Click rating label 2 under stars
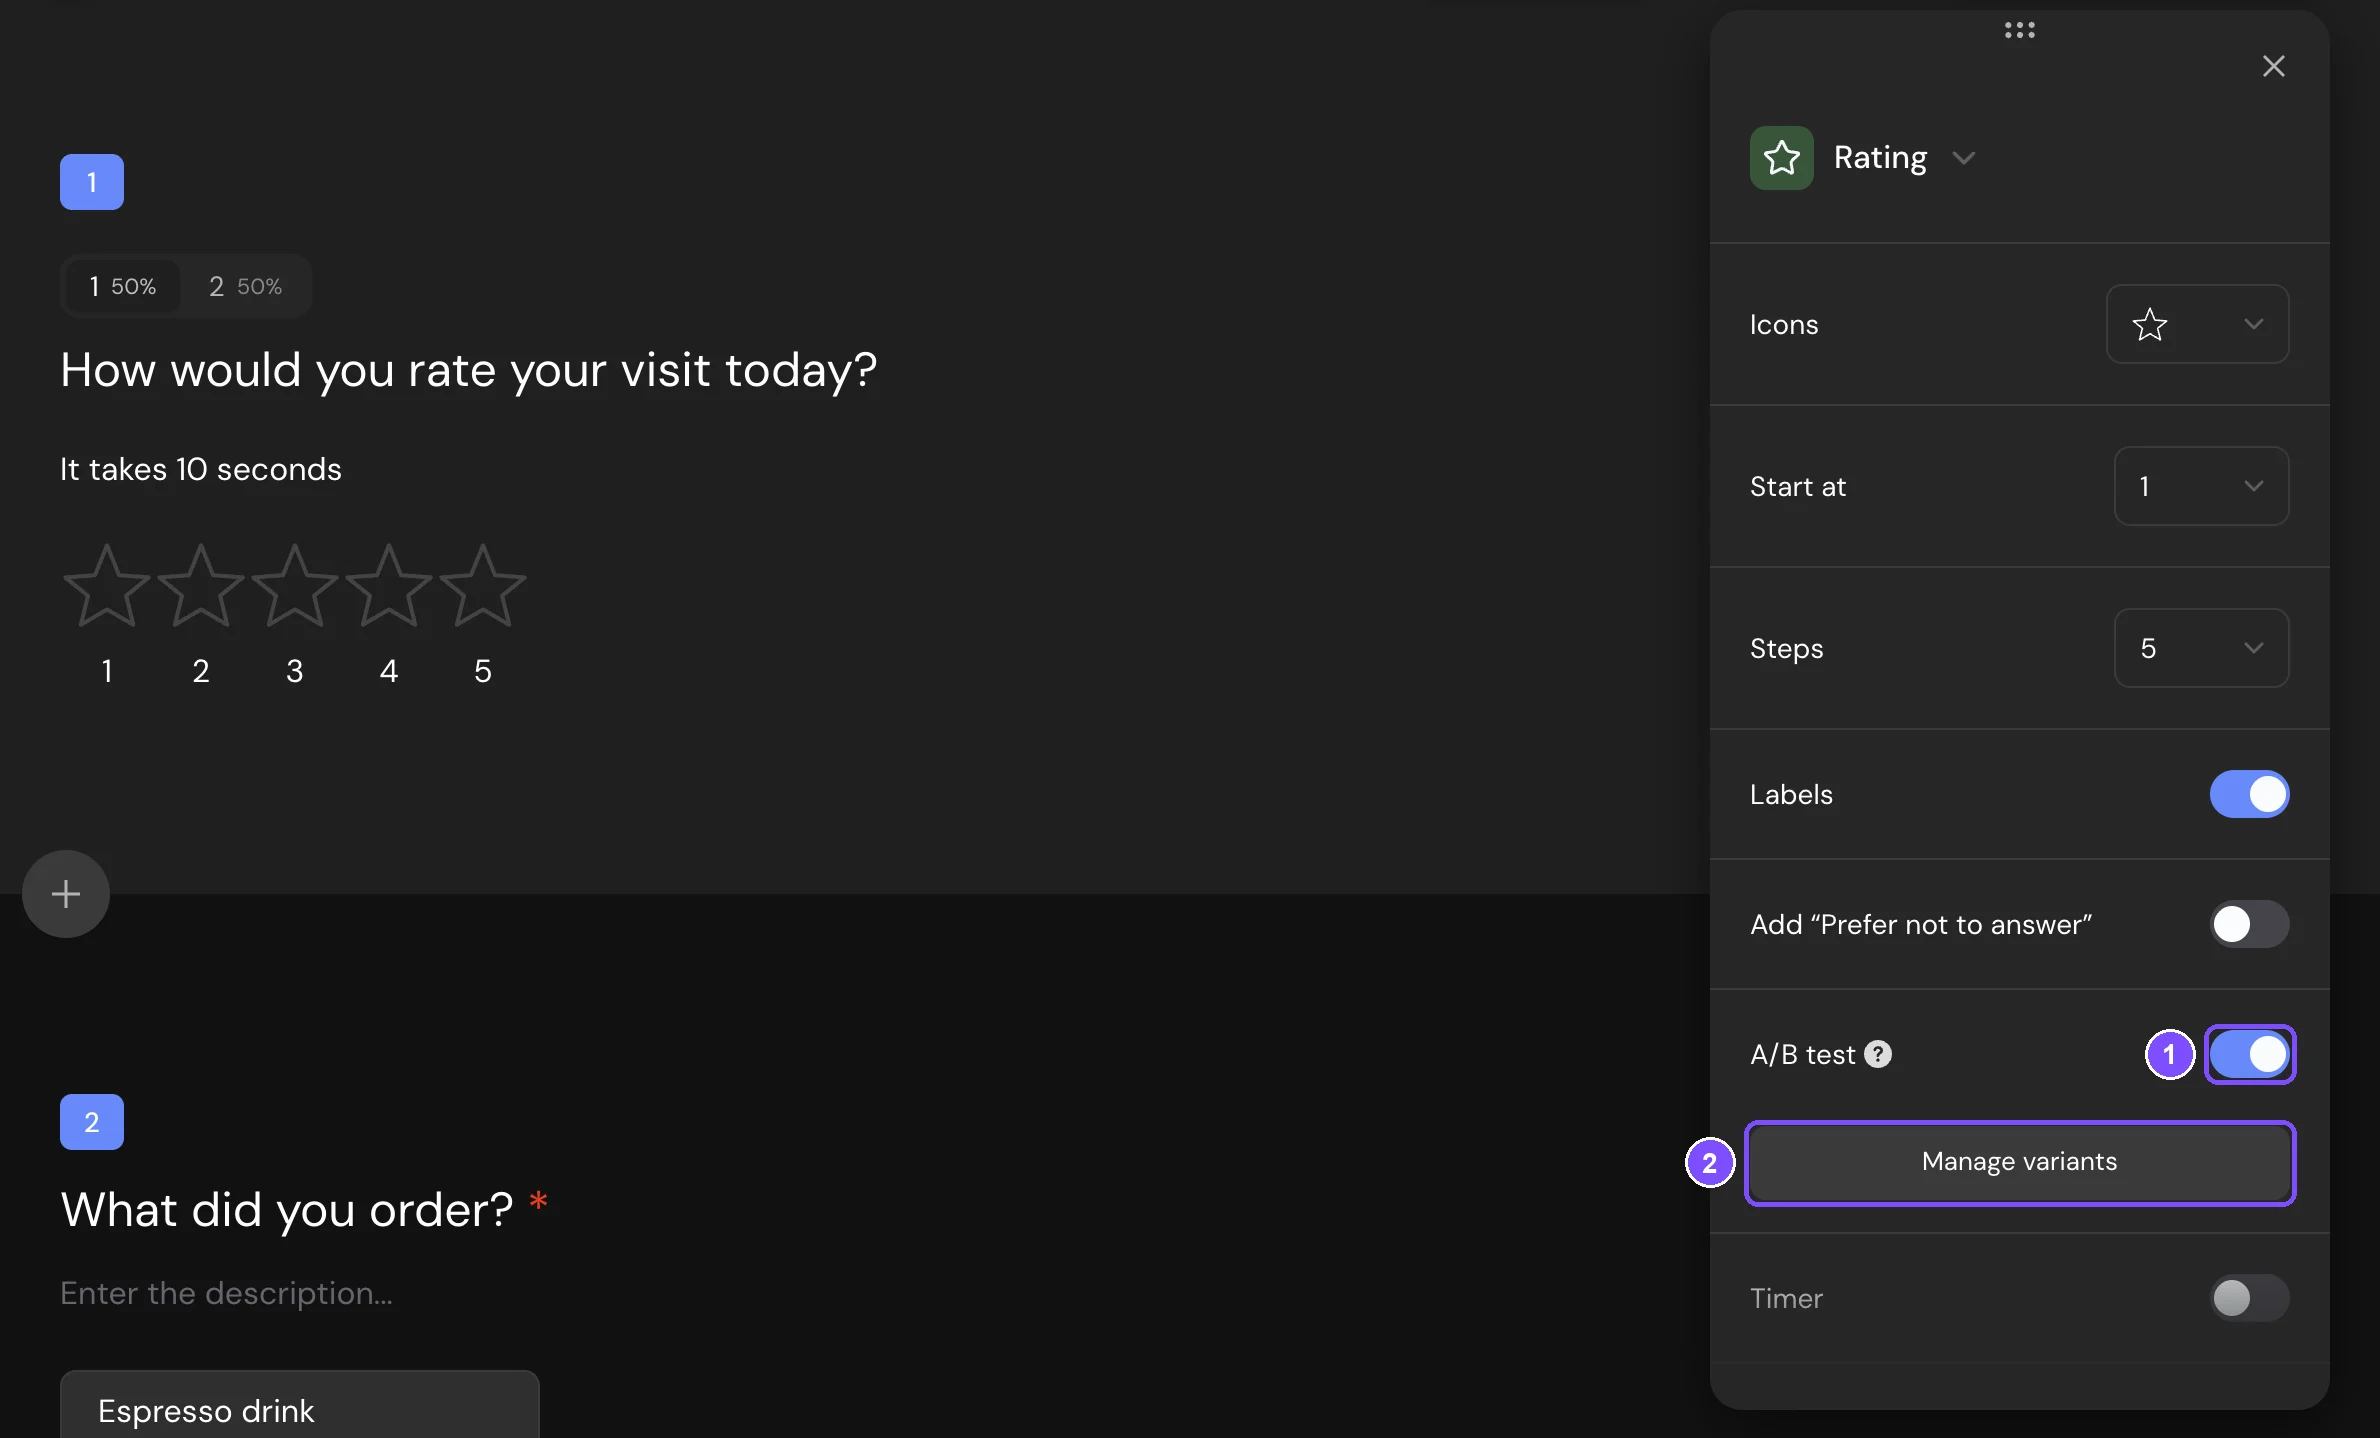Image resolution: width=2380 pixels, height=1438 pixels. (x=201, y=671)
